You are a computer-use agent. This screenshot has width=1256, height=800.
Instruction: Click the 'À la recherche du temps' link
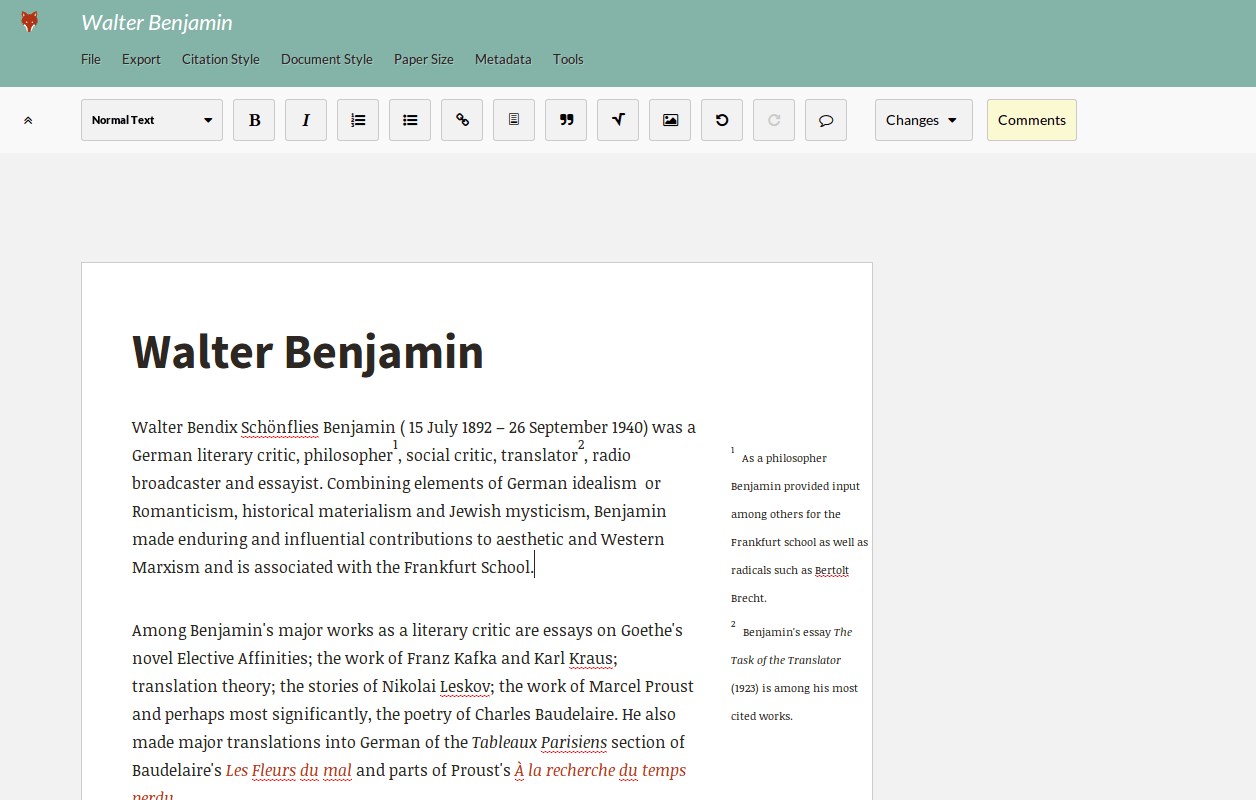[x=600, y=770]
